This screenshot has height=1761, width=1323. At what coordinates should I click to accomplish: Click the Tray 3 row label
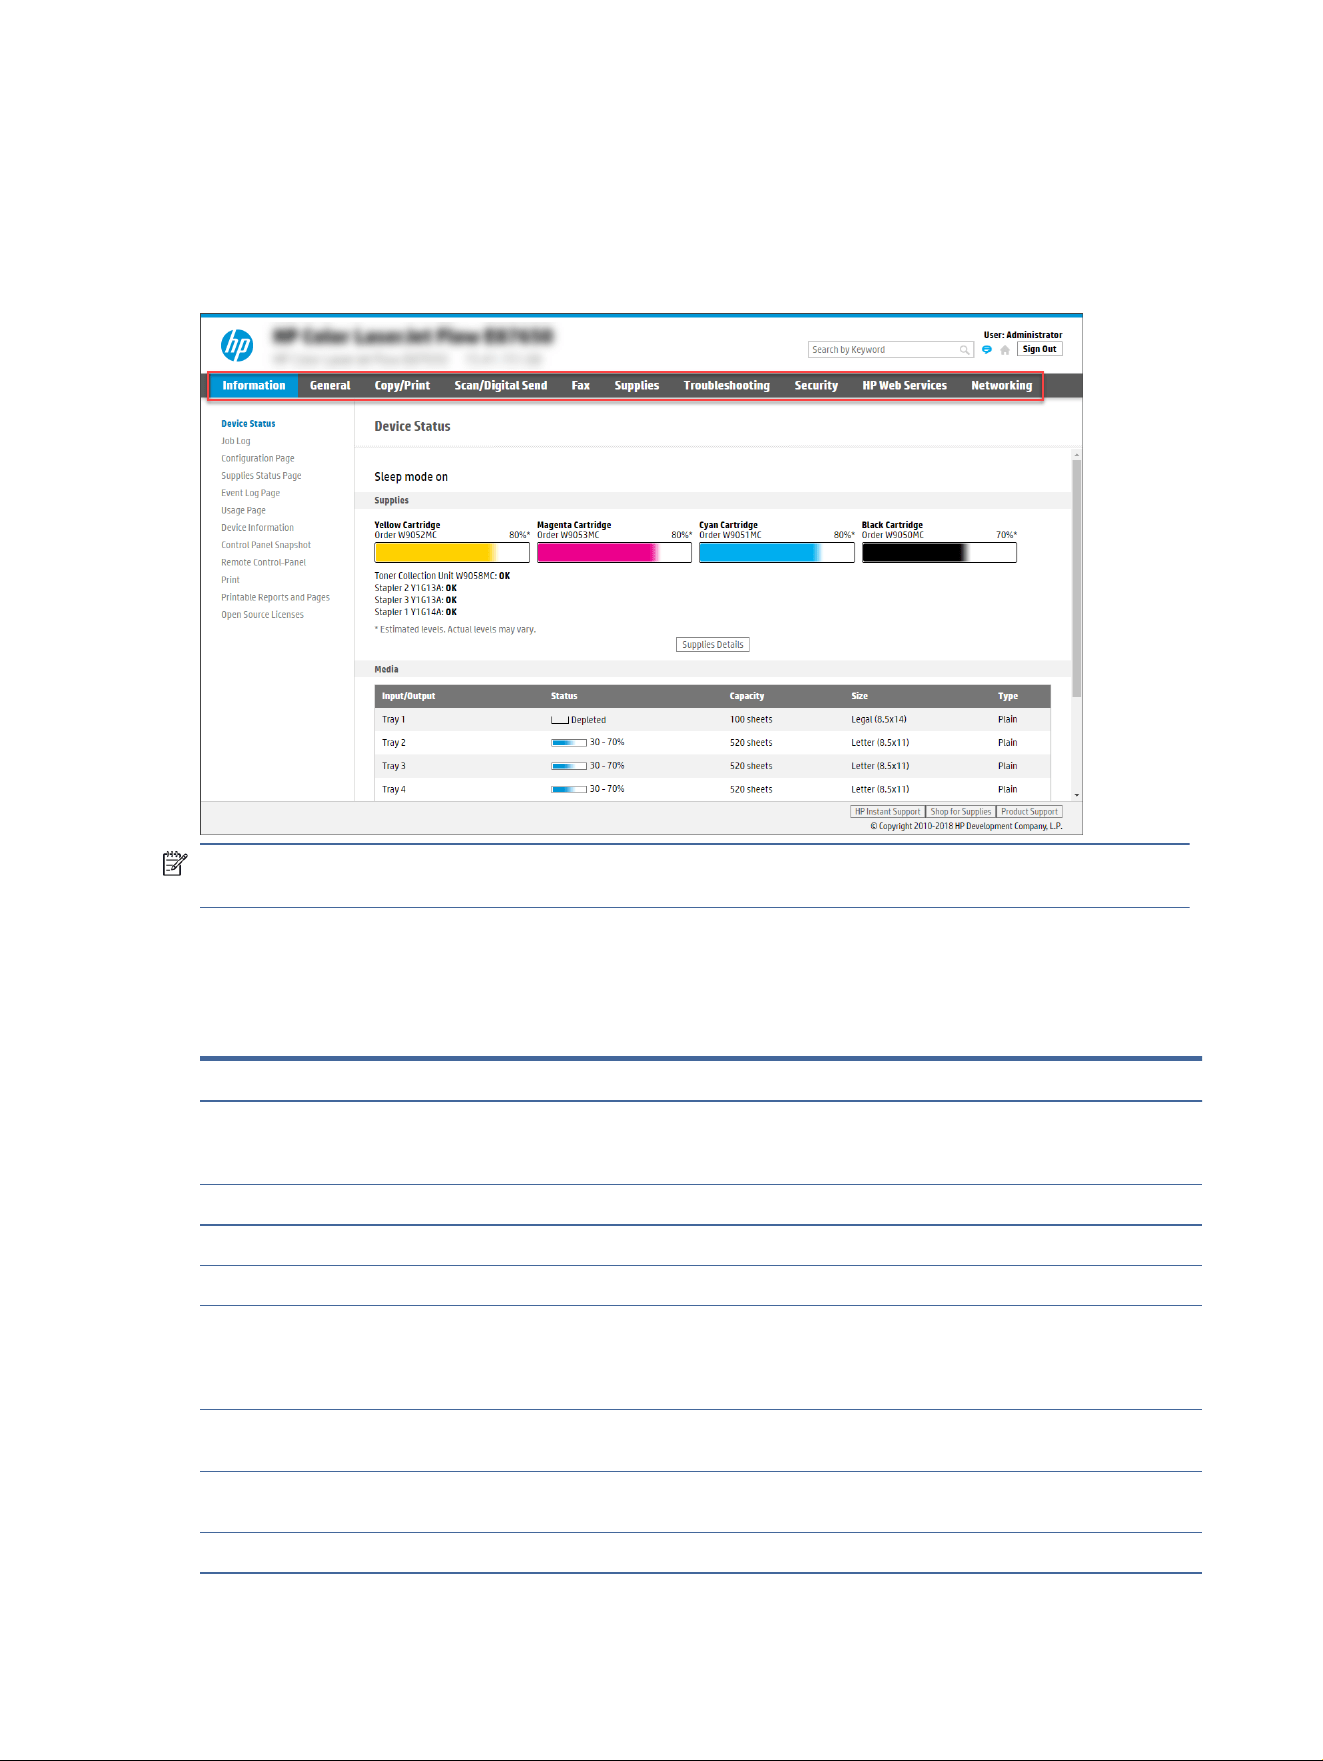[x=394, y=766]
